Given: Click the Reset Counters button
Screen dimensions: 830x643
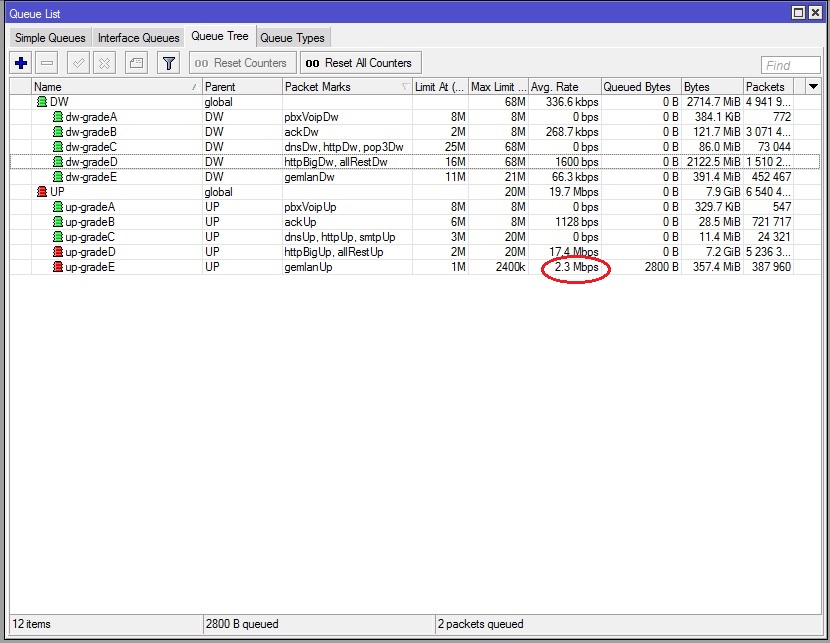Looking at the screenshot, I should tap(241, 63).
